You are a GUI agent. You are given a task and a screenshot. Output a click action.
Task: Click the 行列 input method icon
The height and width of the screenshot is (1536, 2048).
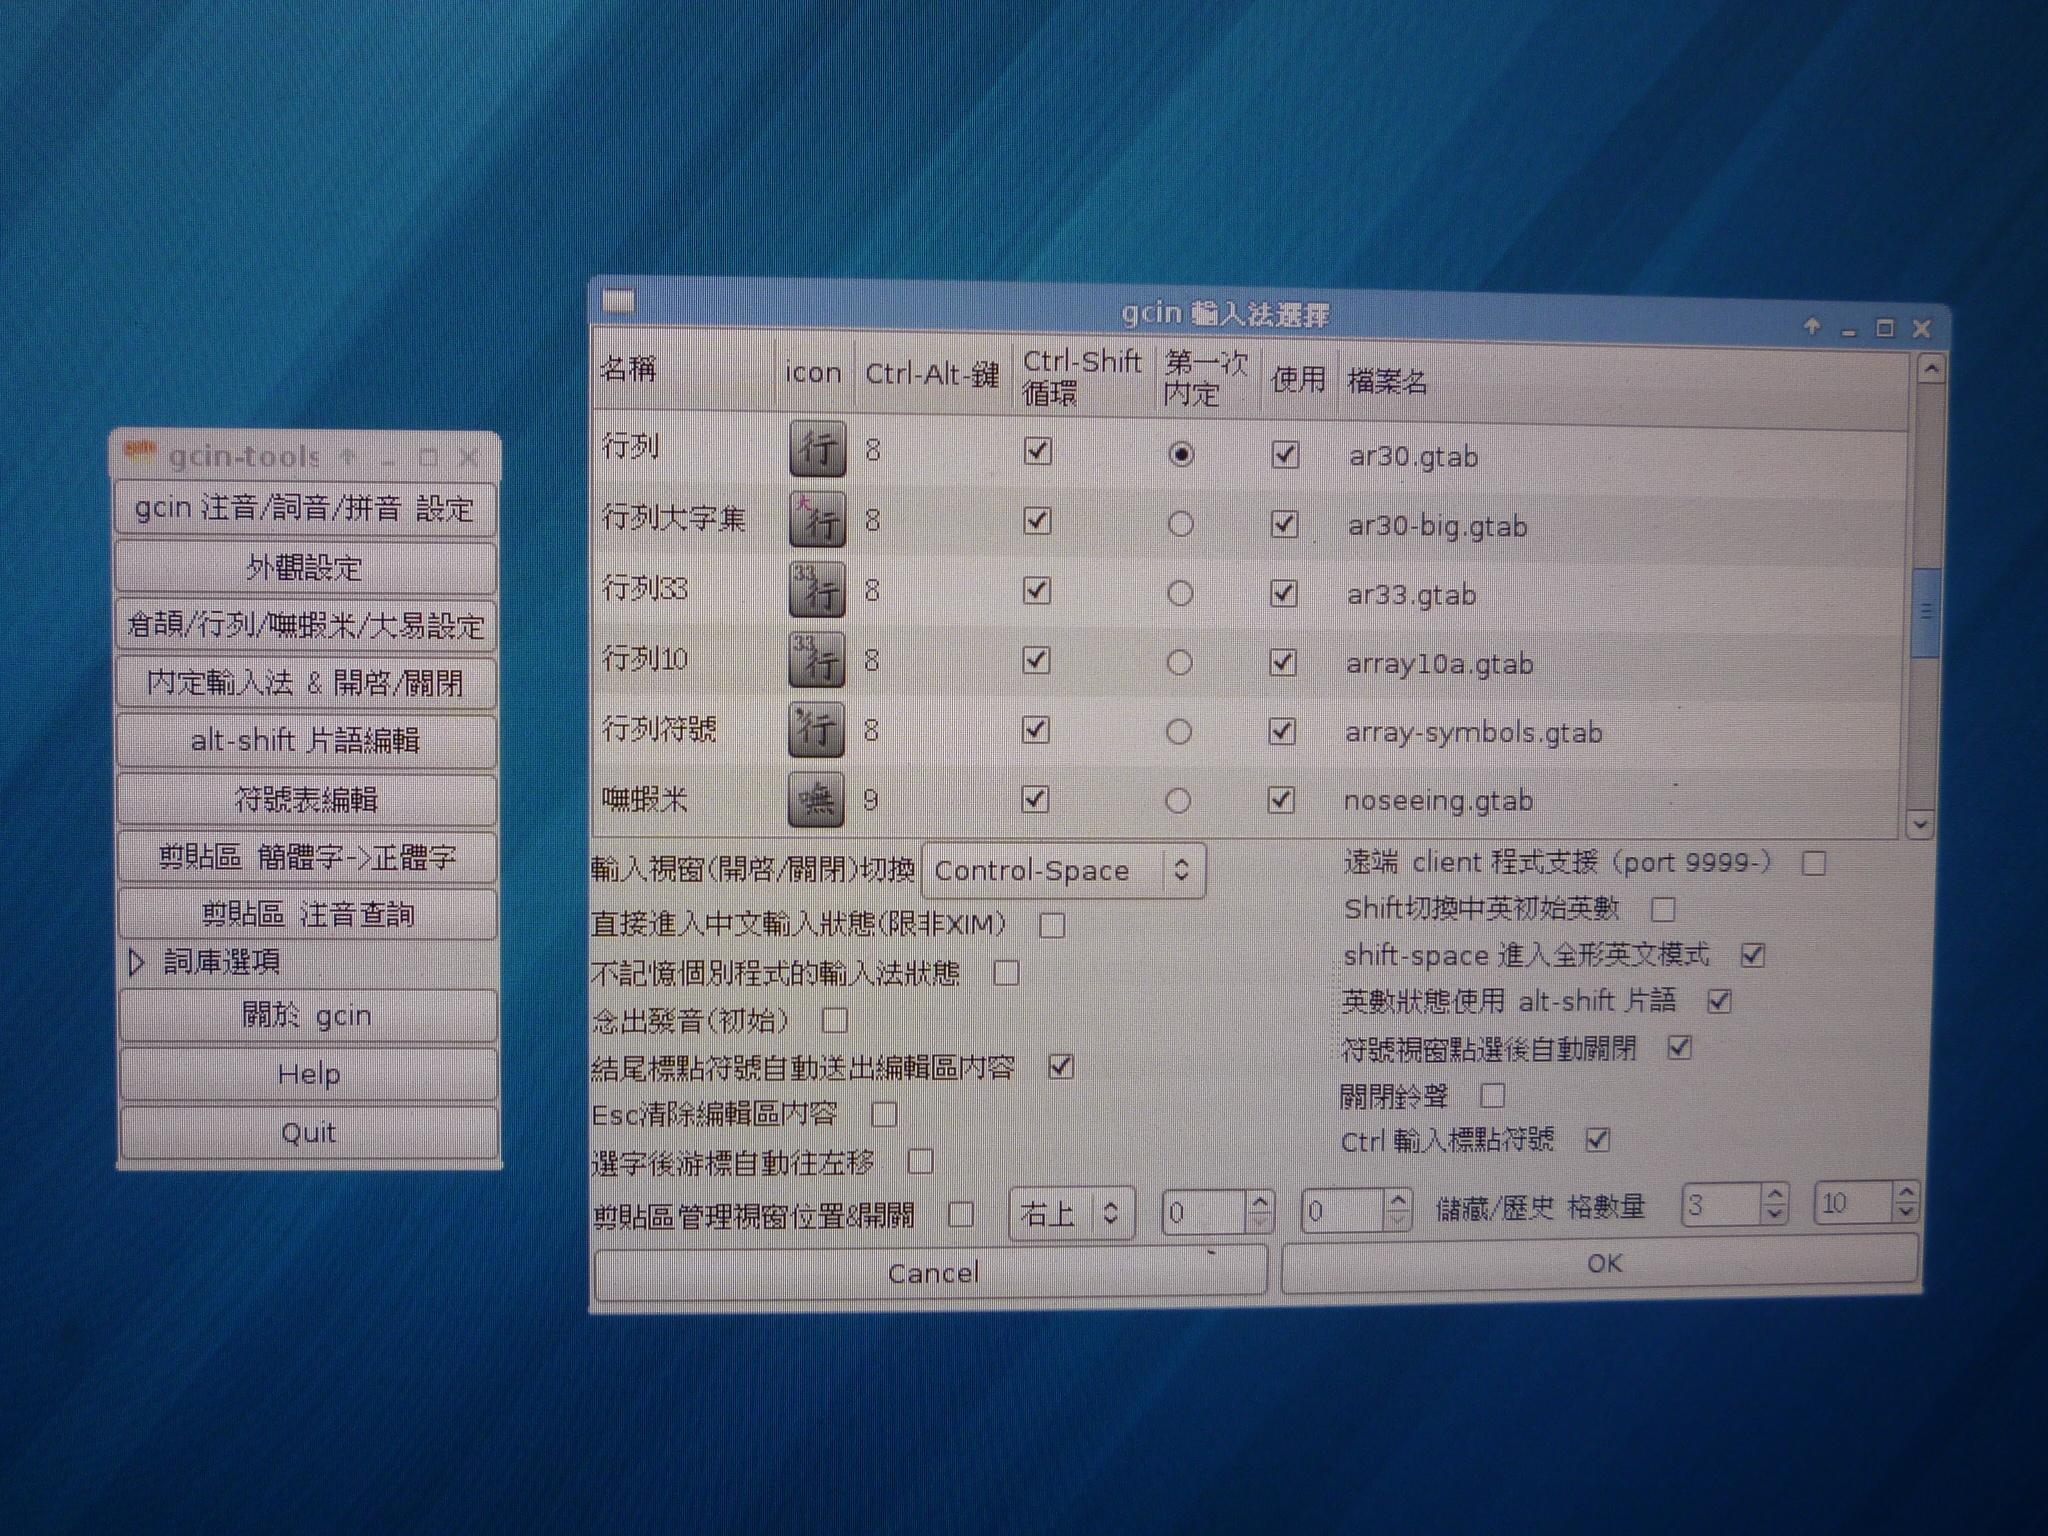click(x=817, y=448)
